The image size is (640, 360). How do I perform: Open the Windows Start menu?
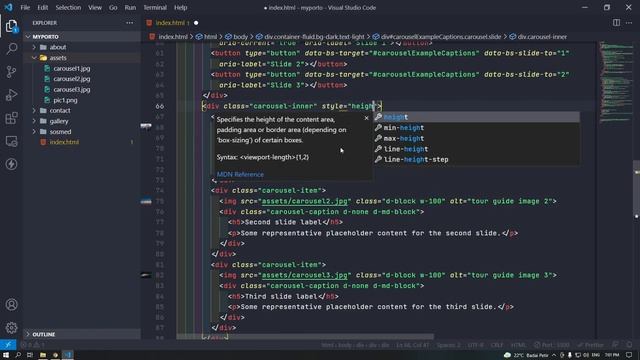point(6,355)
